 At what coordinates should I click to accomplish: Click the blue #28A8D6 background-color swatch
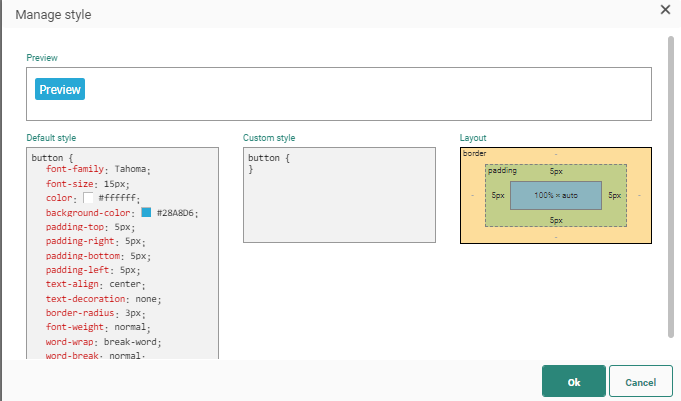[146, 212]
